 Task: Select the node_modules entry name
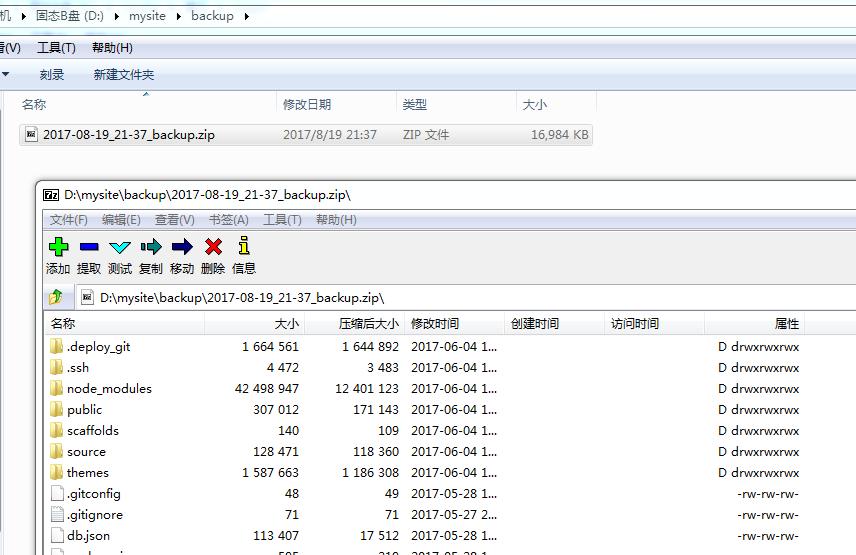click(109, 389)
